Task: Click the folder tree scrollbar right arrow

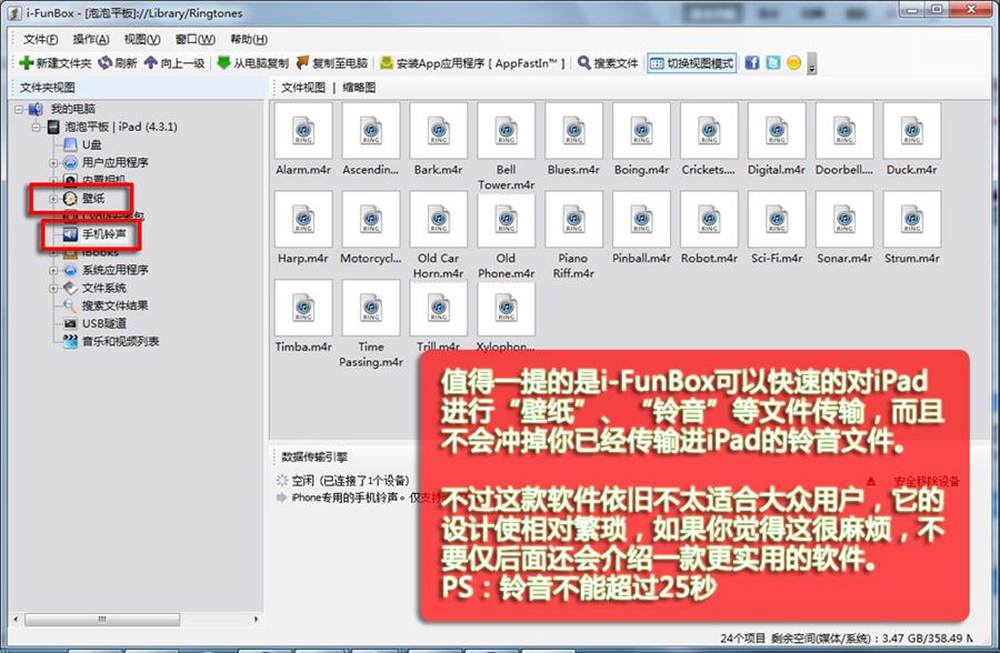Action: coord(256,619)
